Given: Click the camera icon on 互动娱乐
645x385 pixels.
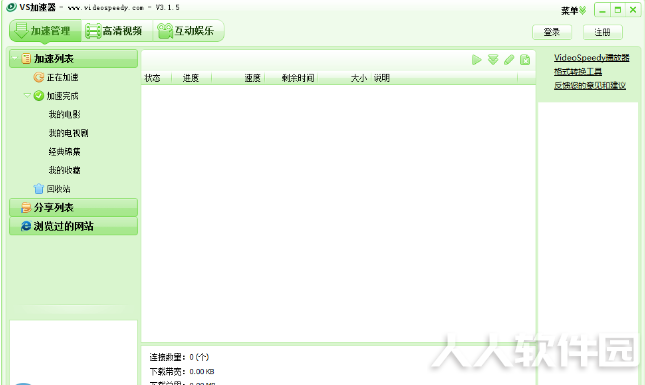Looking at the screenshot, I should coord(165,31).
